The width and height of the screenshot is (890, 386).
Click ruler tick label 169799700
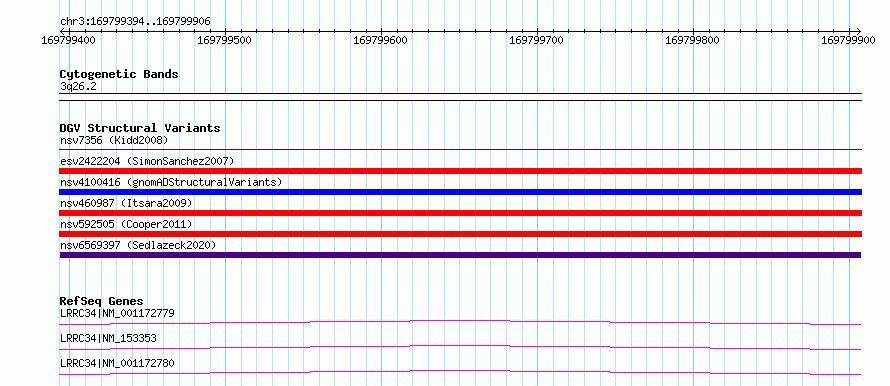[x=536, y=40]
